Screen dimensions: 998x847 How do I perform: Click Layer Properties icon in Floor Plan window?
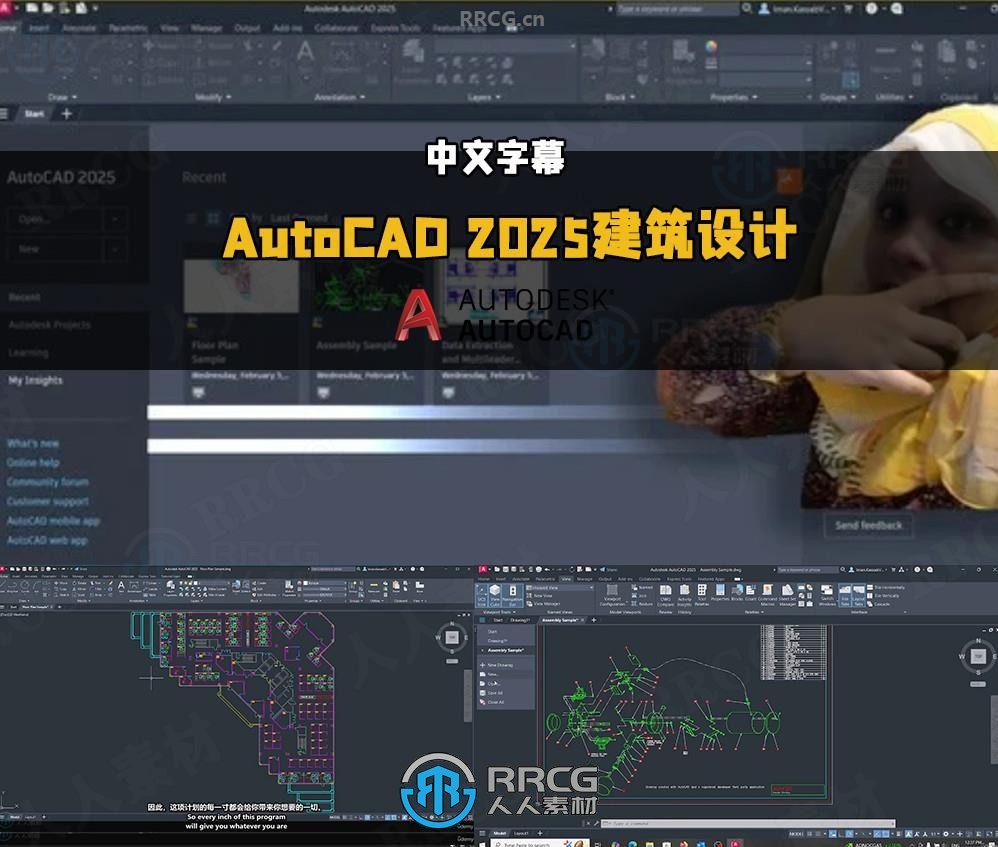pos(171,585)
